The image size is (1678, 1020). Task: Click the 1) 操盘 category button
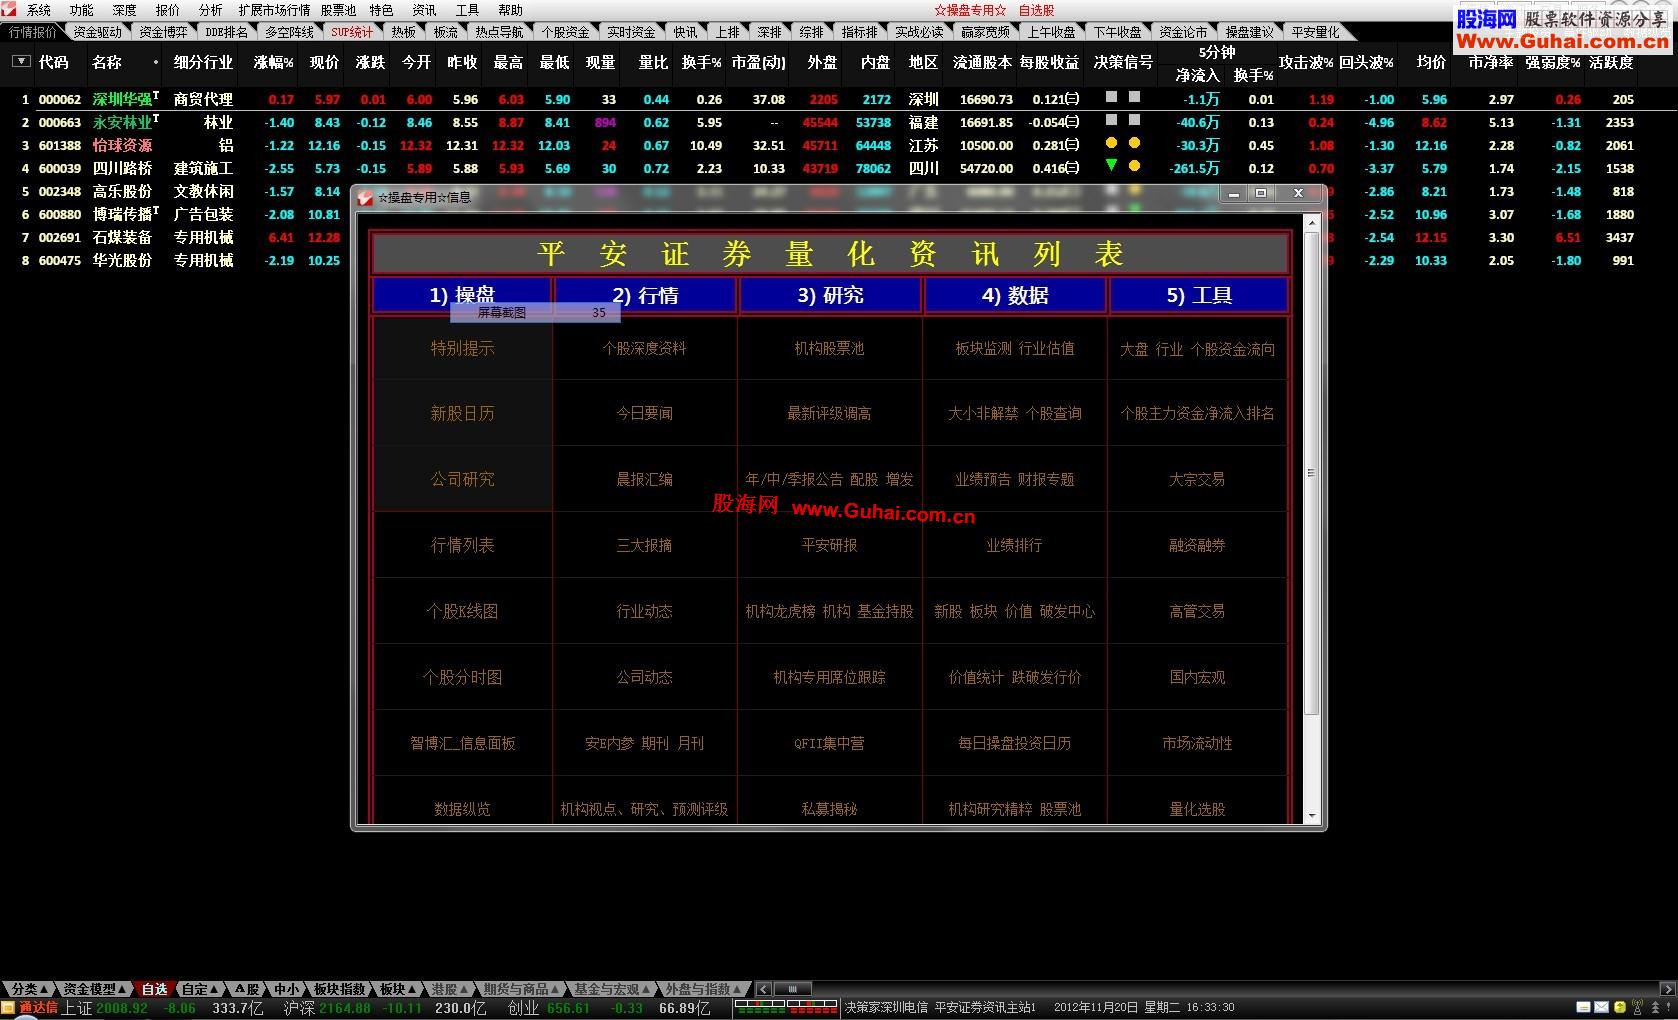tap(462, 295)
